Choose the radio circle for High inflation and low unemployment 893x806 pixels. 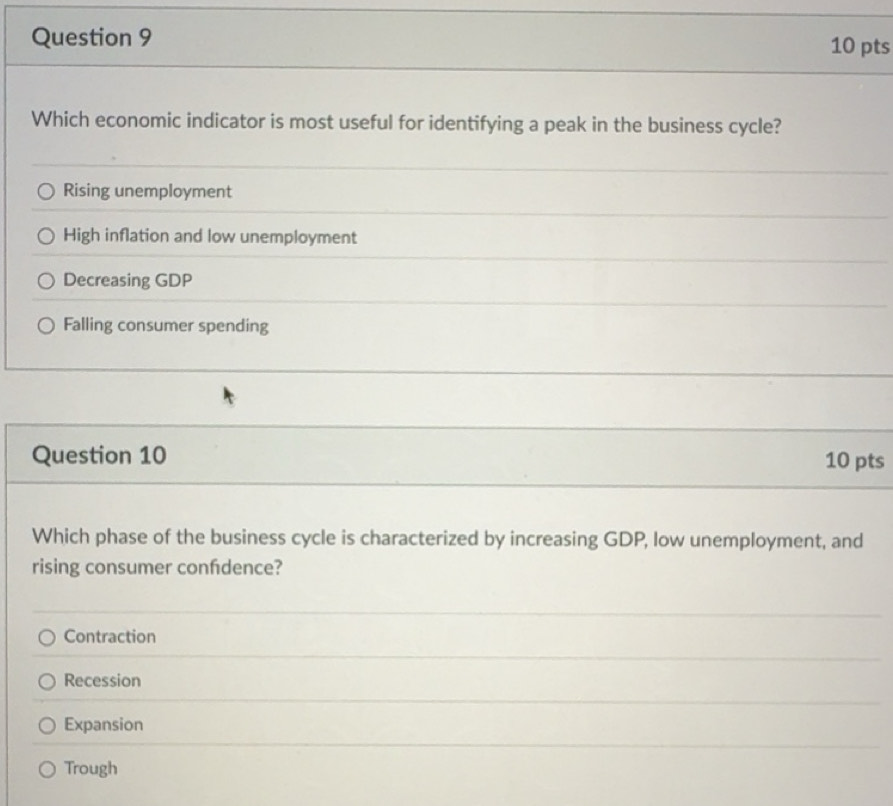(46, 236)
